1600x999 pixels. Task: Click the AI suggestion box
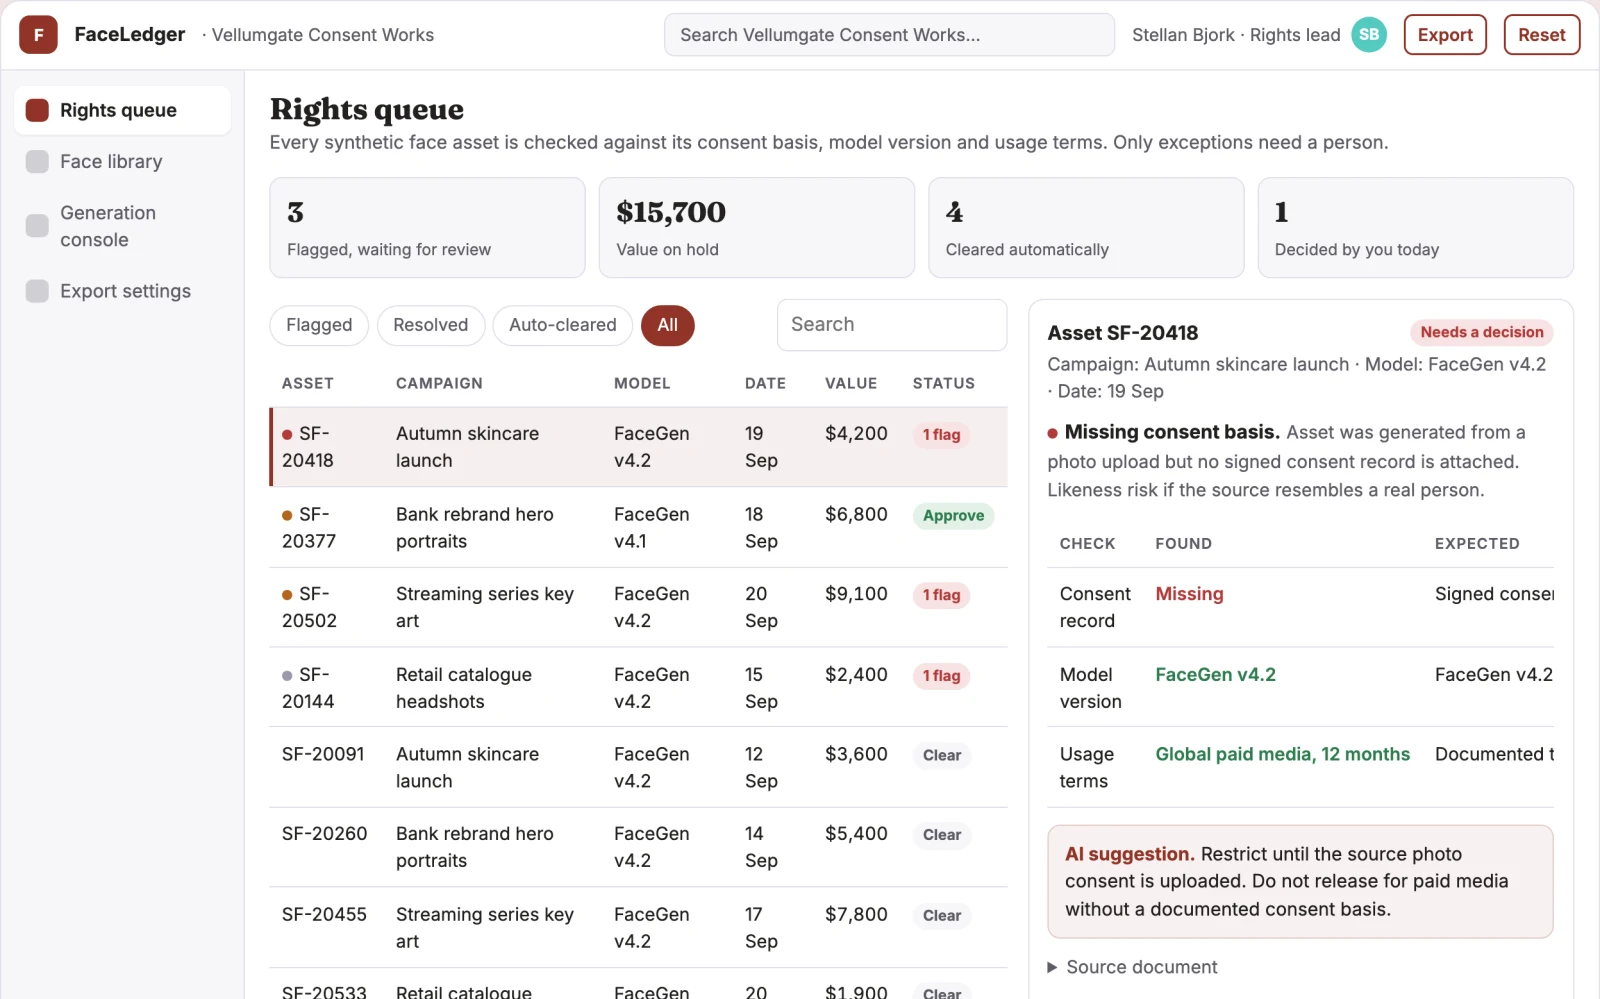pyautogui.click(x=1300, y=882)
